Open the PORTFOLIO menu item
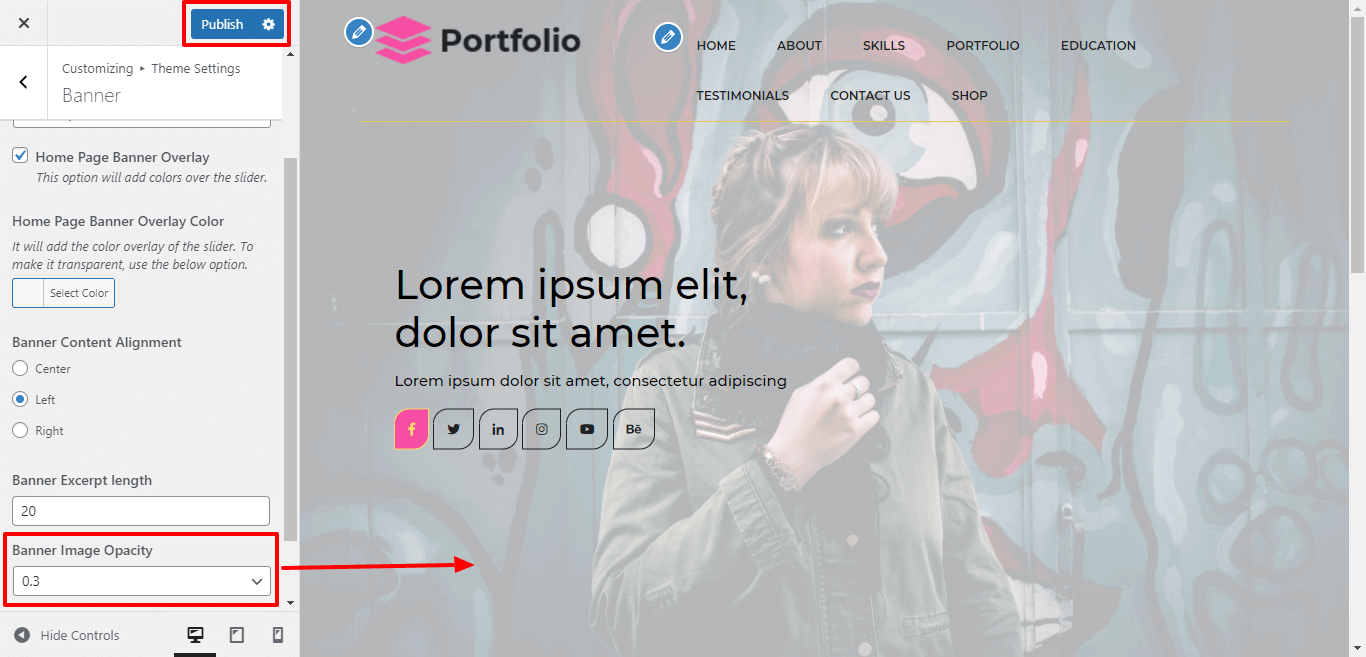1366x657 pixels. coord(983,45)
